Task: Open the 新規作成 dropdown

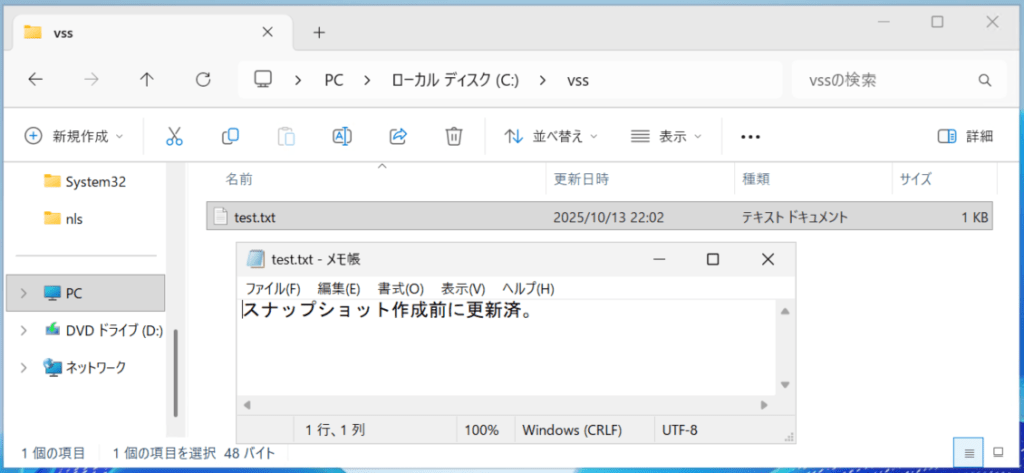Action: pos(75,136)
